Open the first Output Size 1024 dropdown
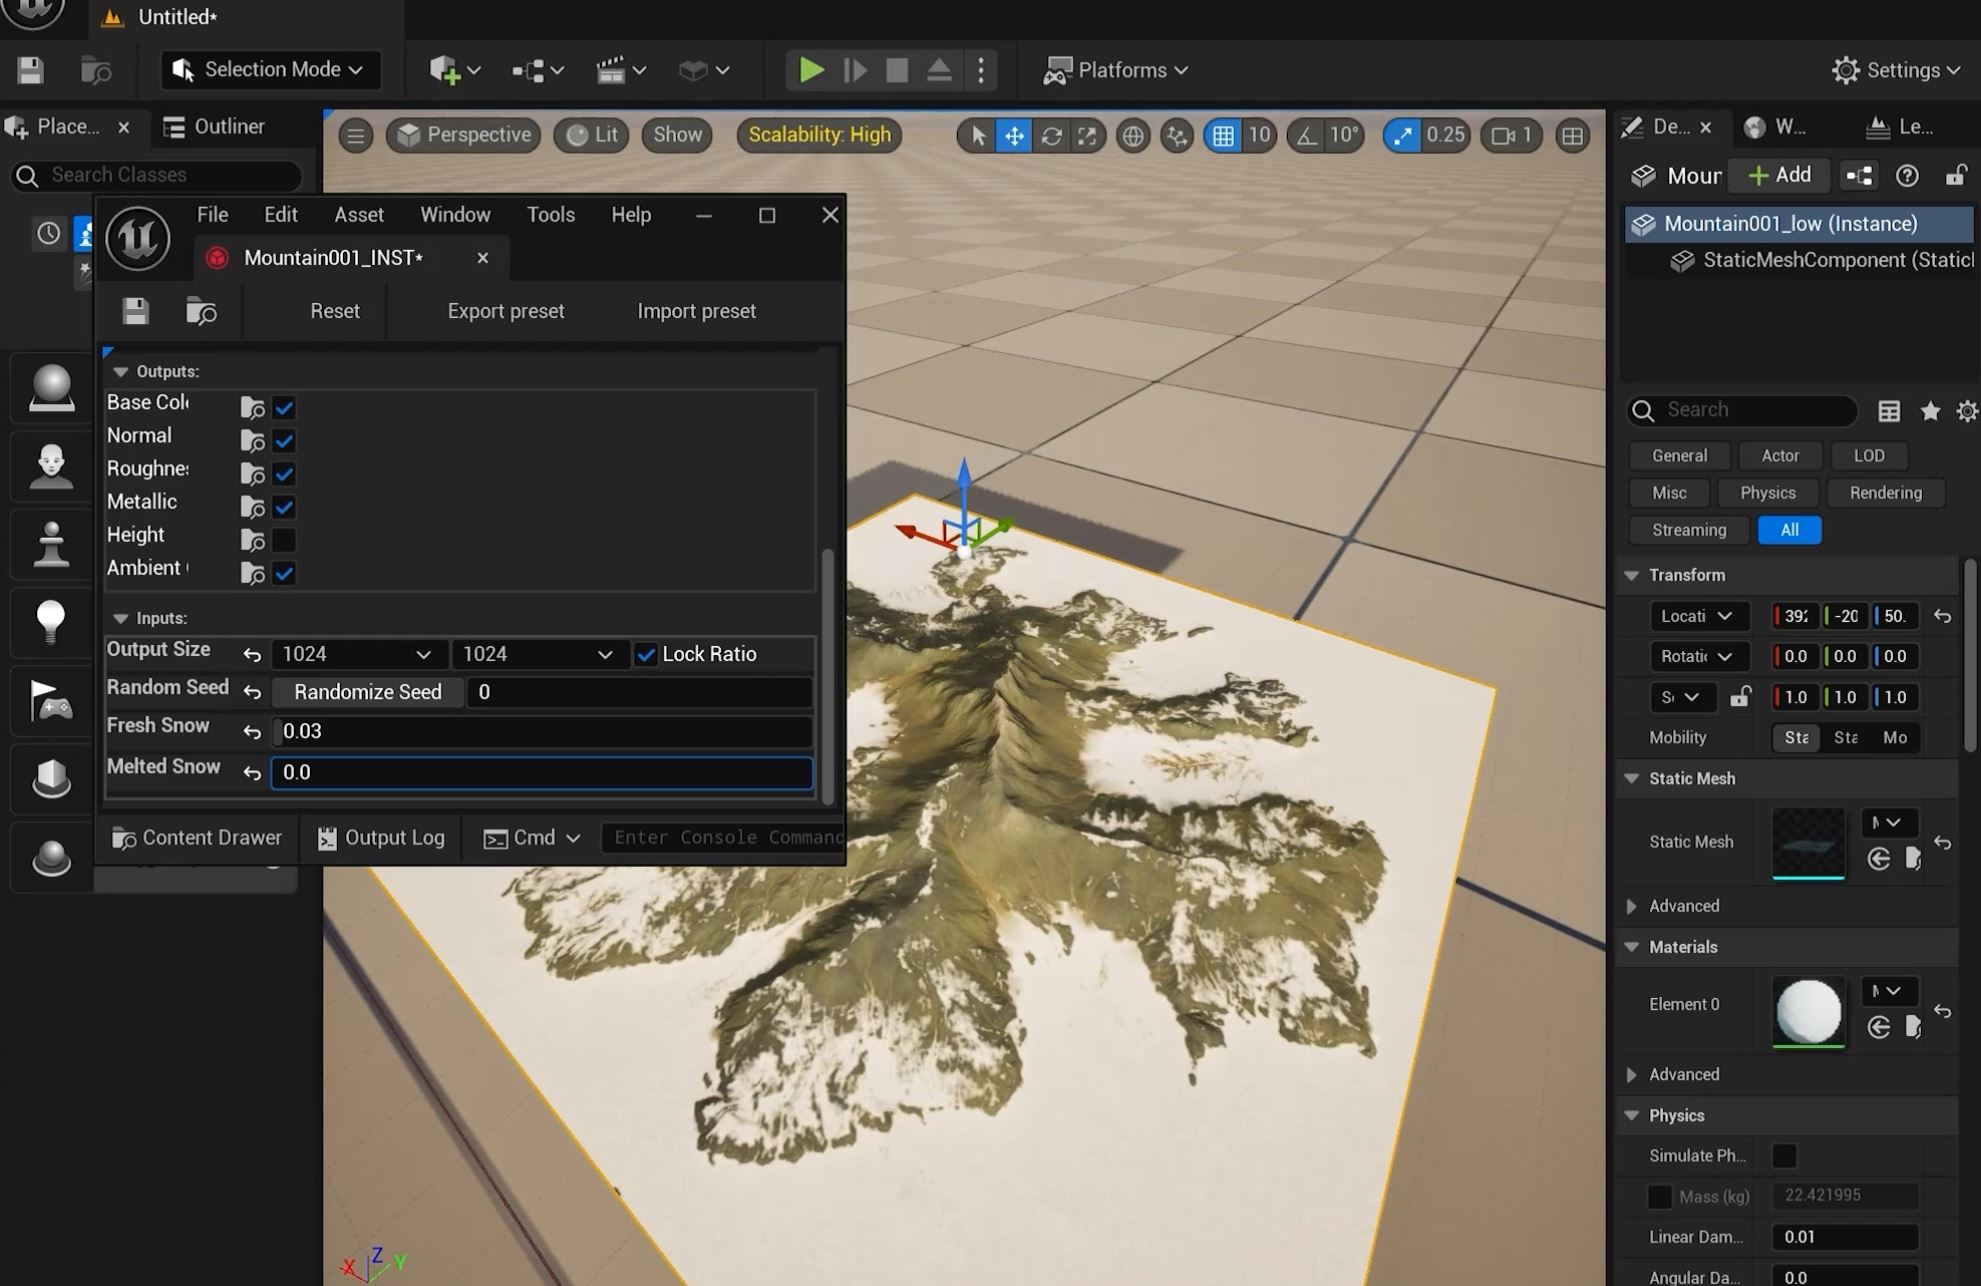 [356, 654]
